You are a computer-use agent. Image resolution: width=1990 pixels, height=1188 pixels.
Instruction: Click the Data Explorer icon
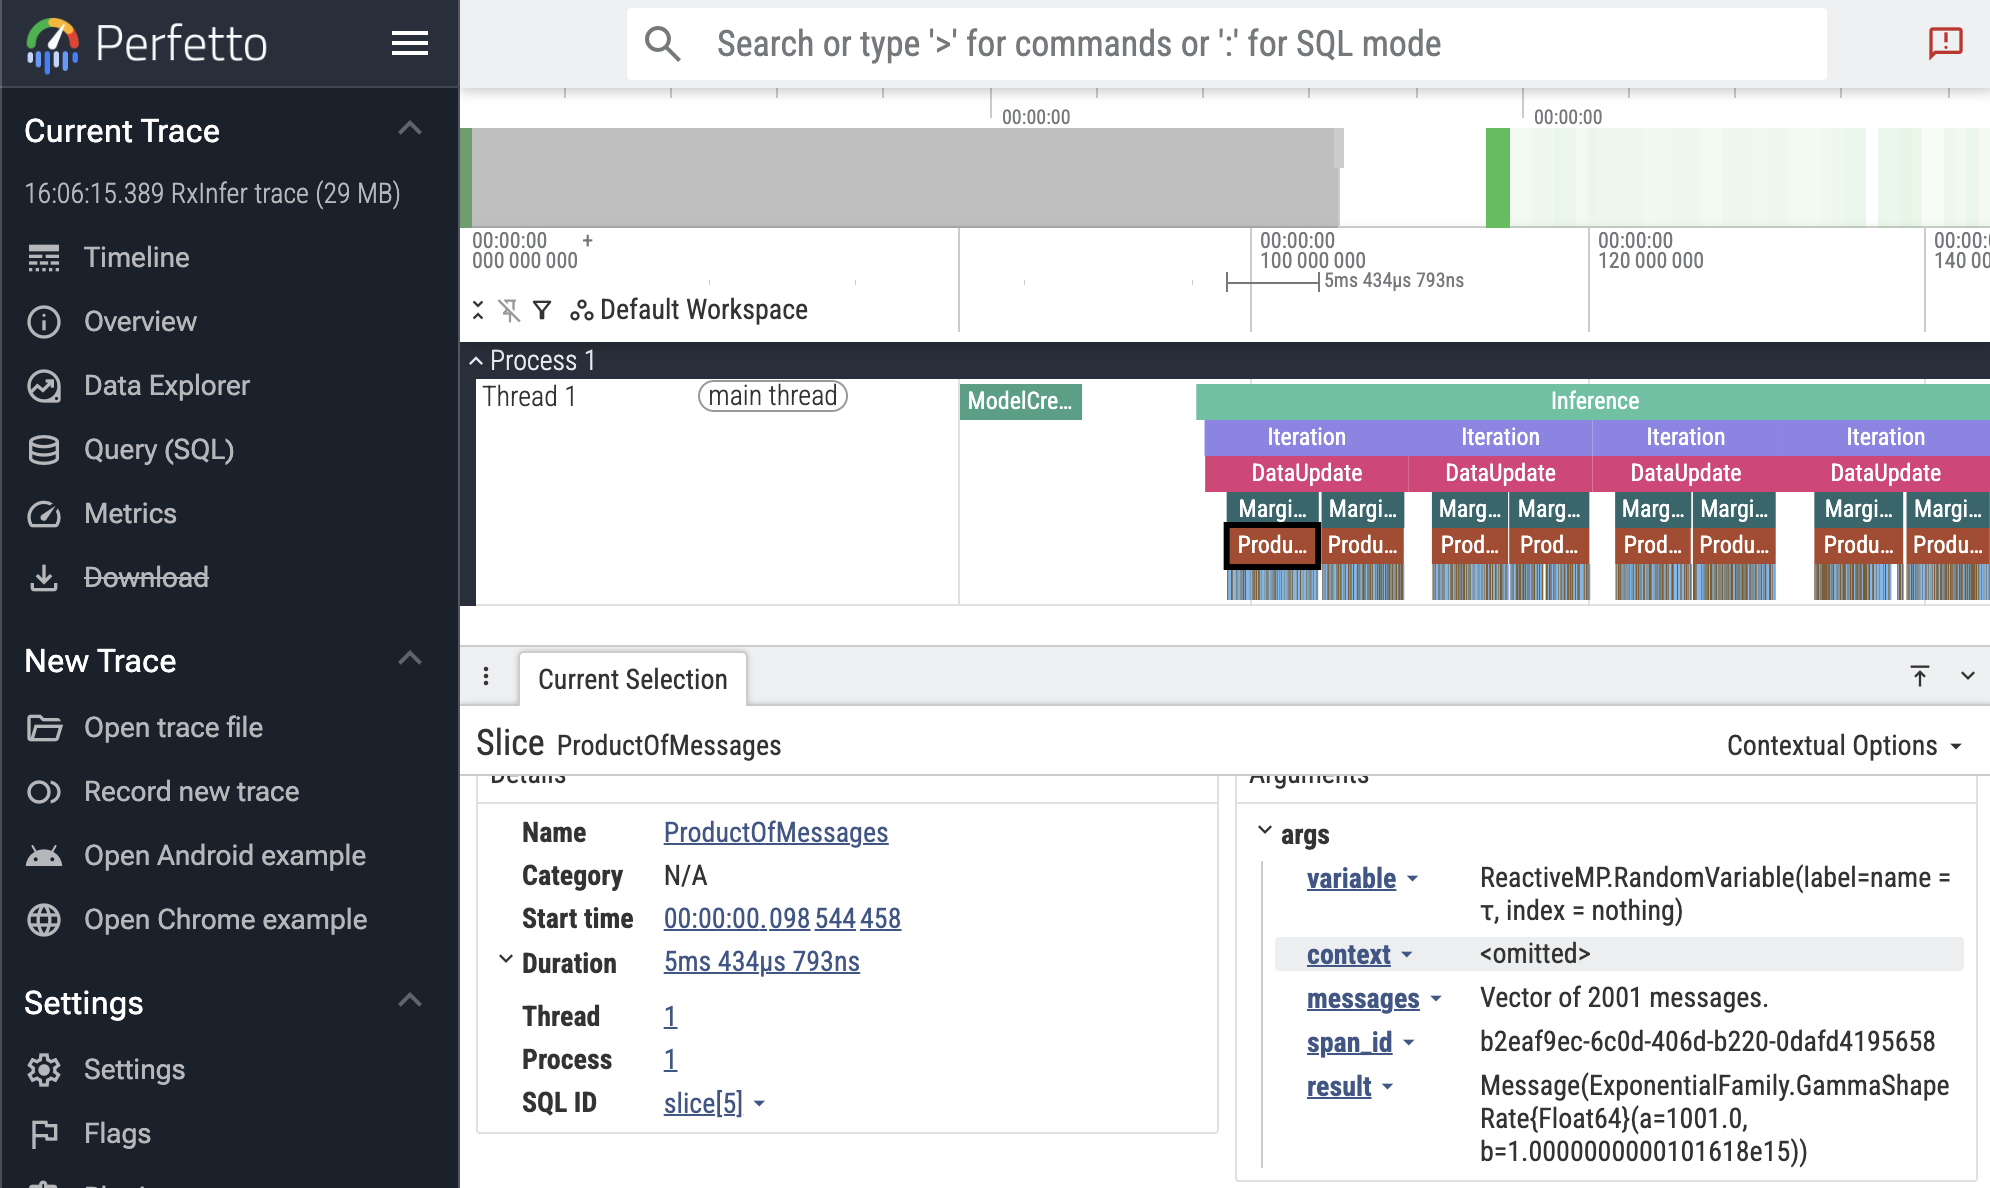(44, 386)
